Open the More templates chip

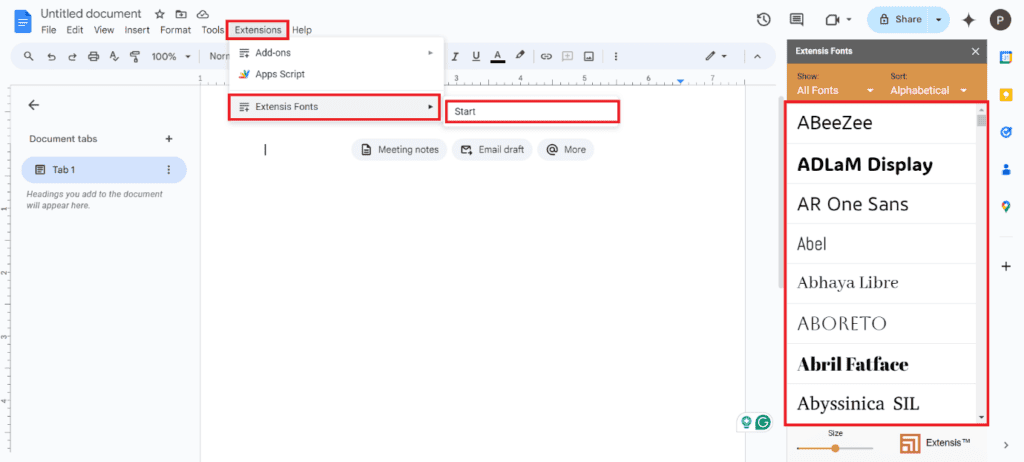coord(566,150)
